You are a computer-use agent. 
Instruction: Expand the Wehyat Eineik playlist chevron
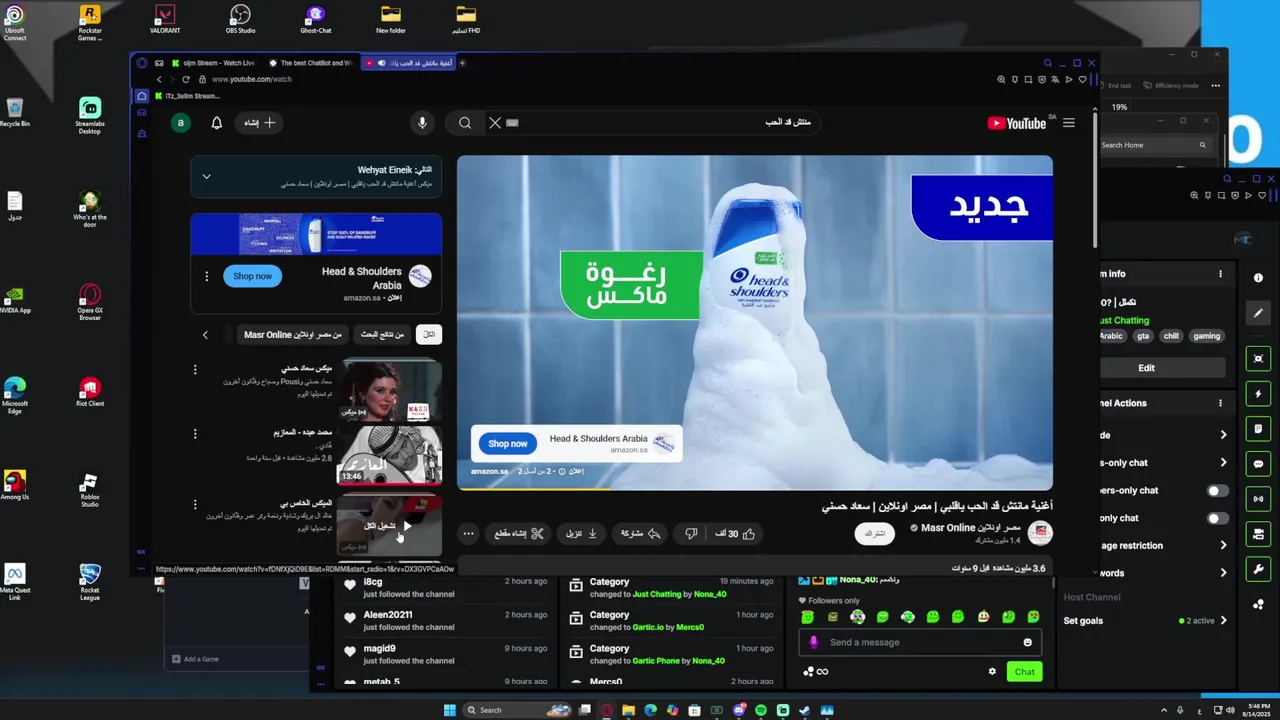[206, 177]
